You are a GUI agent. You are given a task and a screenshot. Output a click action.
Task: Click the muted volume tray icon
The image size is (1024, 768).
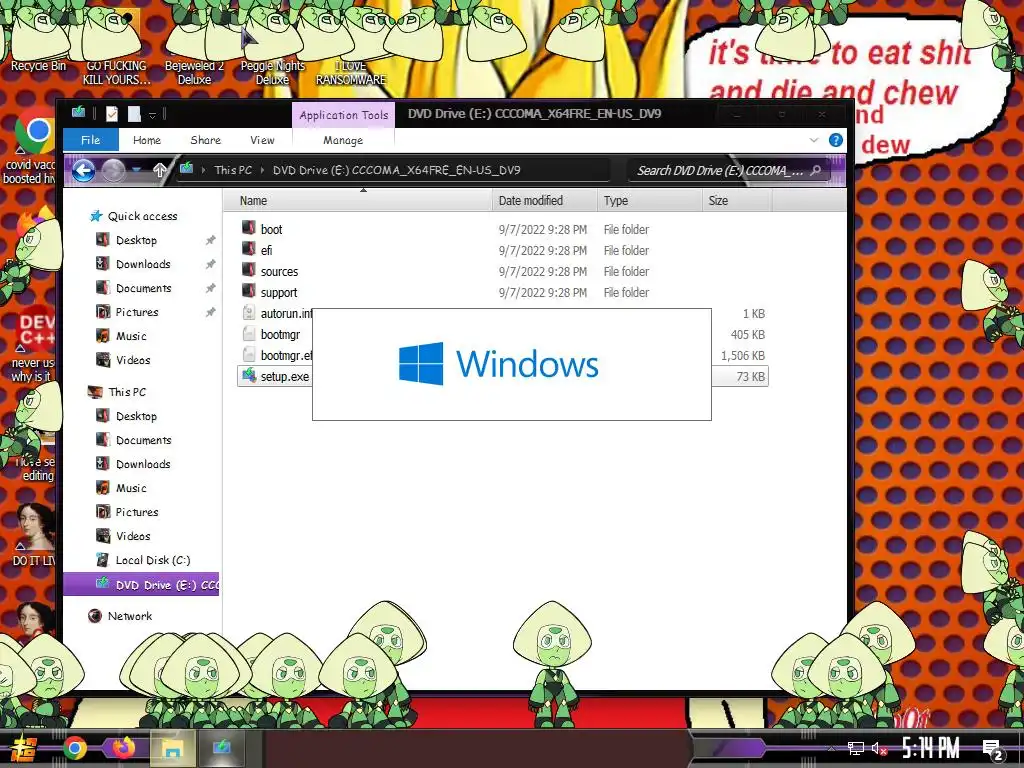(879, 748)
